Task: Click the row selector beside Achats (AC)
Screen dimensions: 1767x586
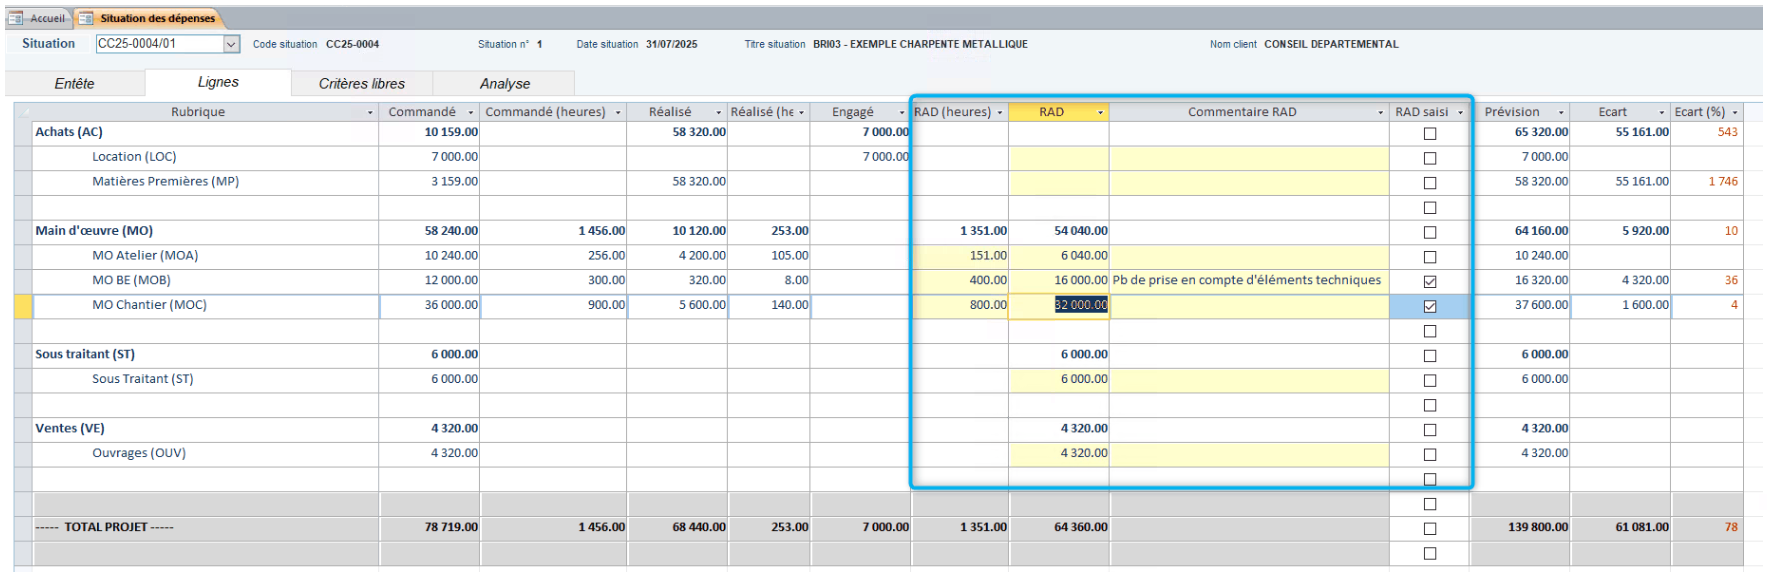Action: [23, 132]
